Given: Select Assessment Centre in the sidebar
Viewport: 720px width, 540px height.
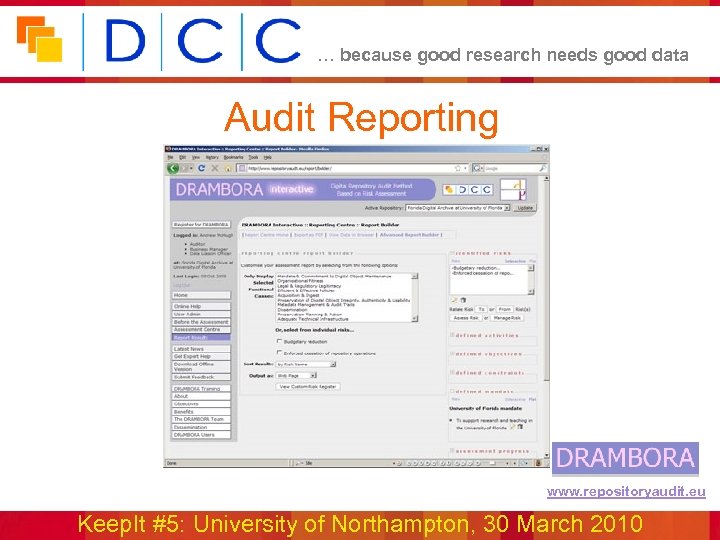Looking at the screenshot, I should (201, 330).
